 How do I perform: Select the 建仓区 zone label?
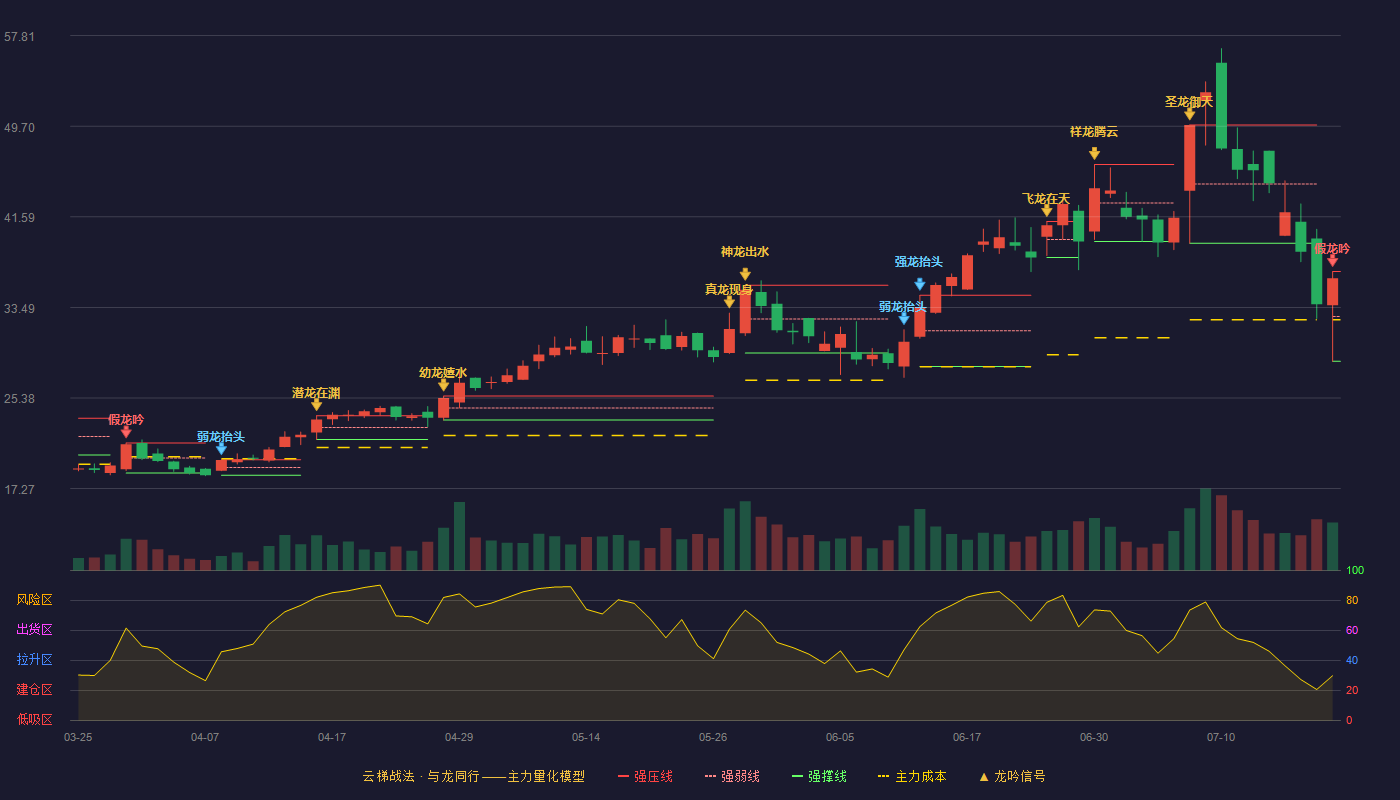click(34, 690)
